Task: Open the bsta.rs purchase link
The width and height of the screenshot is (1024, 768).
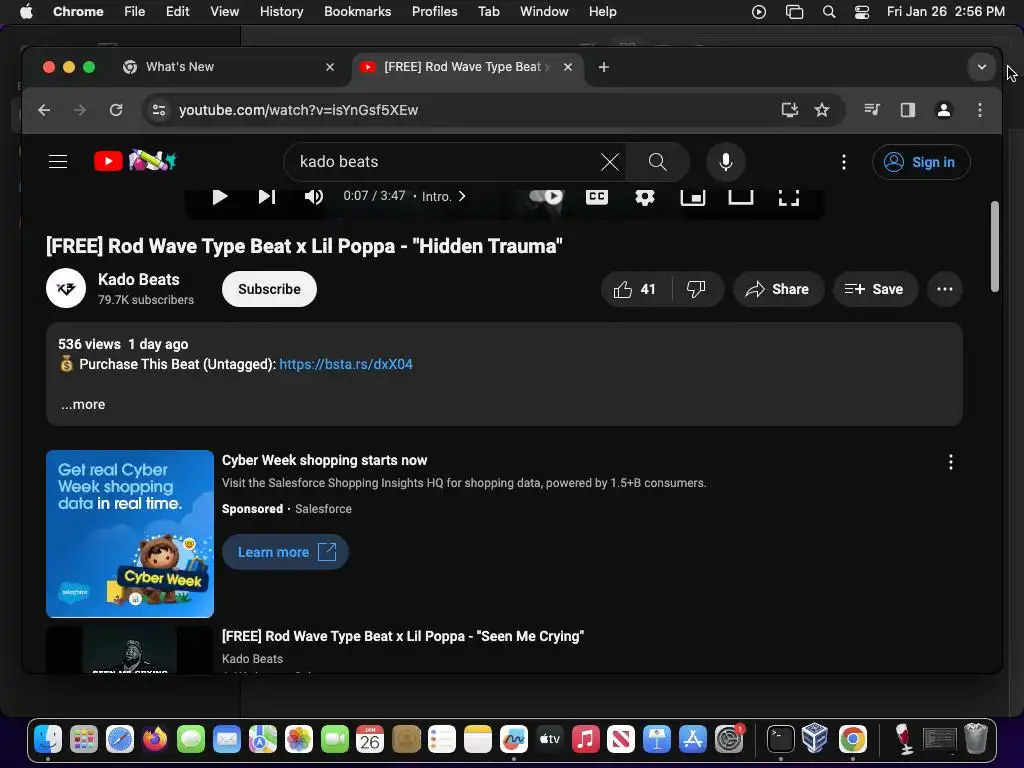Action: click(x=346, y=364)
